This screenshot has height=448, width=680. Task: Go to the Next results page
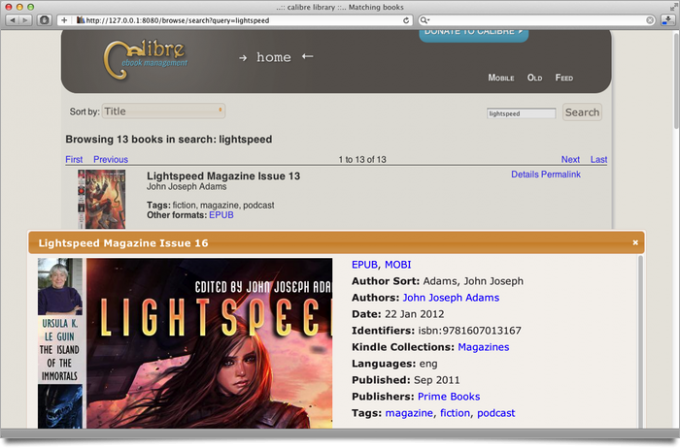pyautogui.click(x=570, y=160)
